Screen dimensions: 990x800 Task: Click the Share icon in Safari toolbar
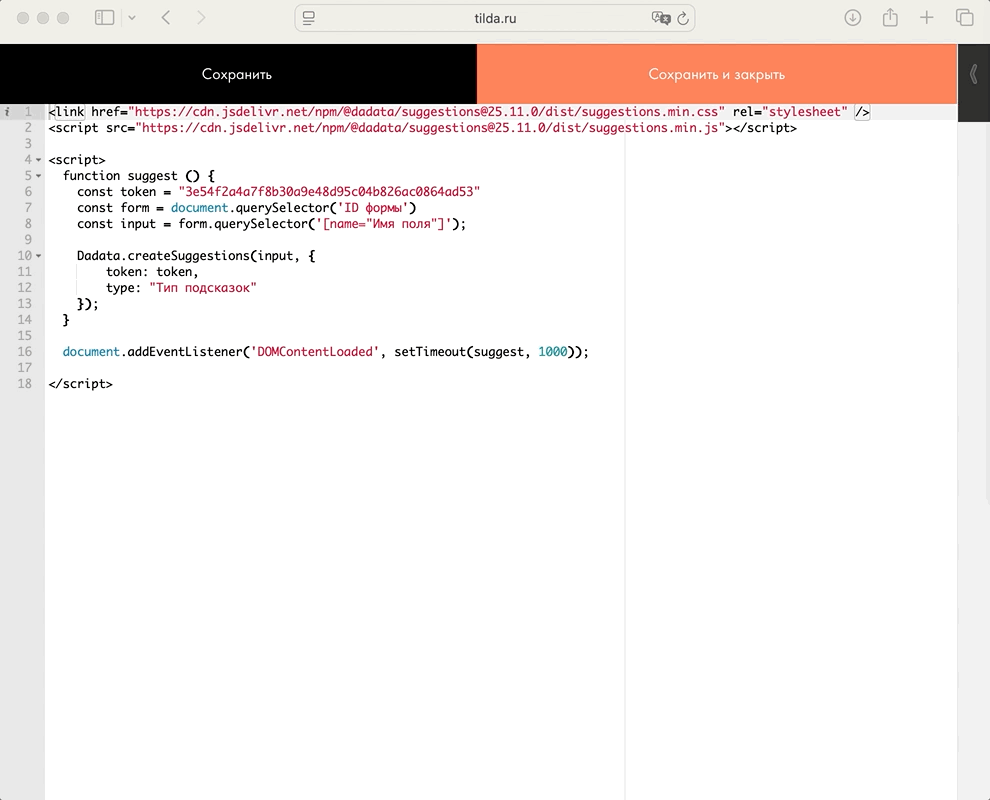pos(890,18)
